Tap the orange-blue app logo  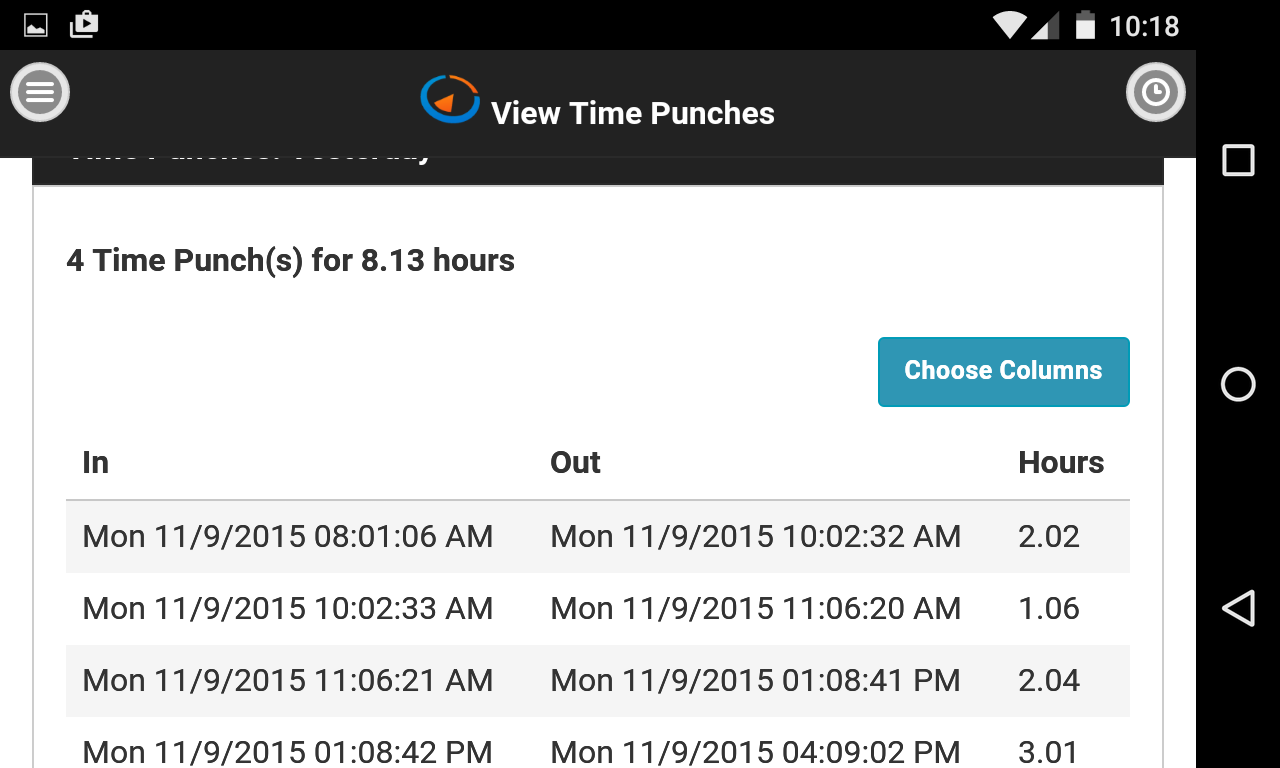[x=450, y=100]
